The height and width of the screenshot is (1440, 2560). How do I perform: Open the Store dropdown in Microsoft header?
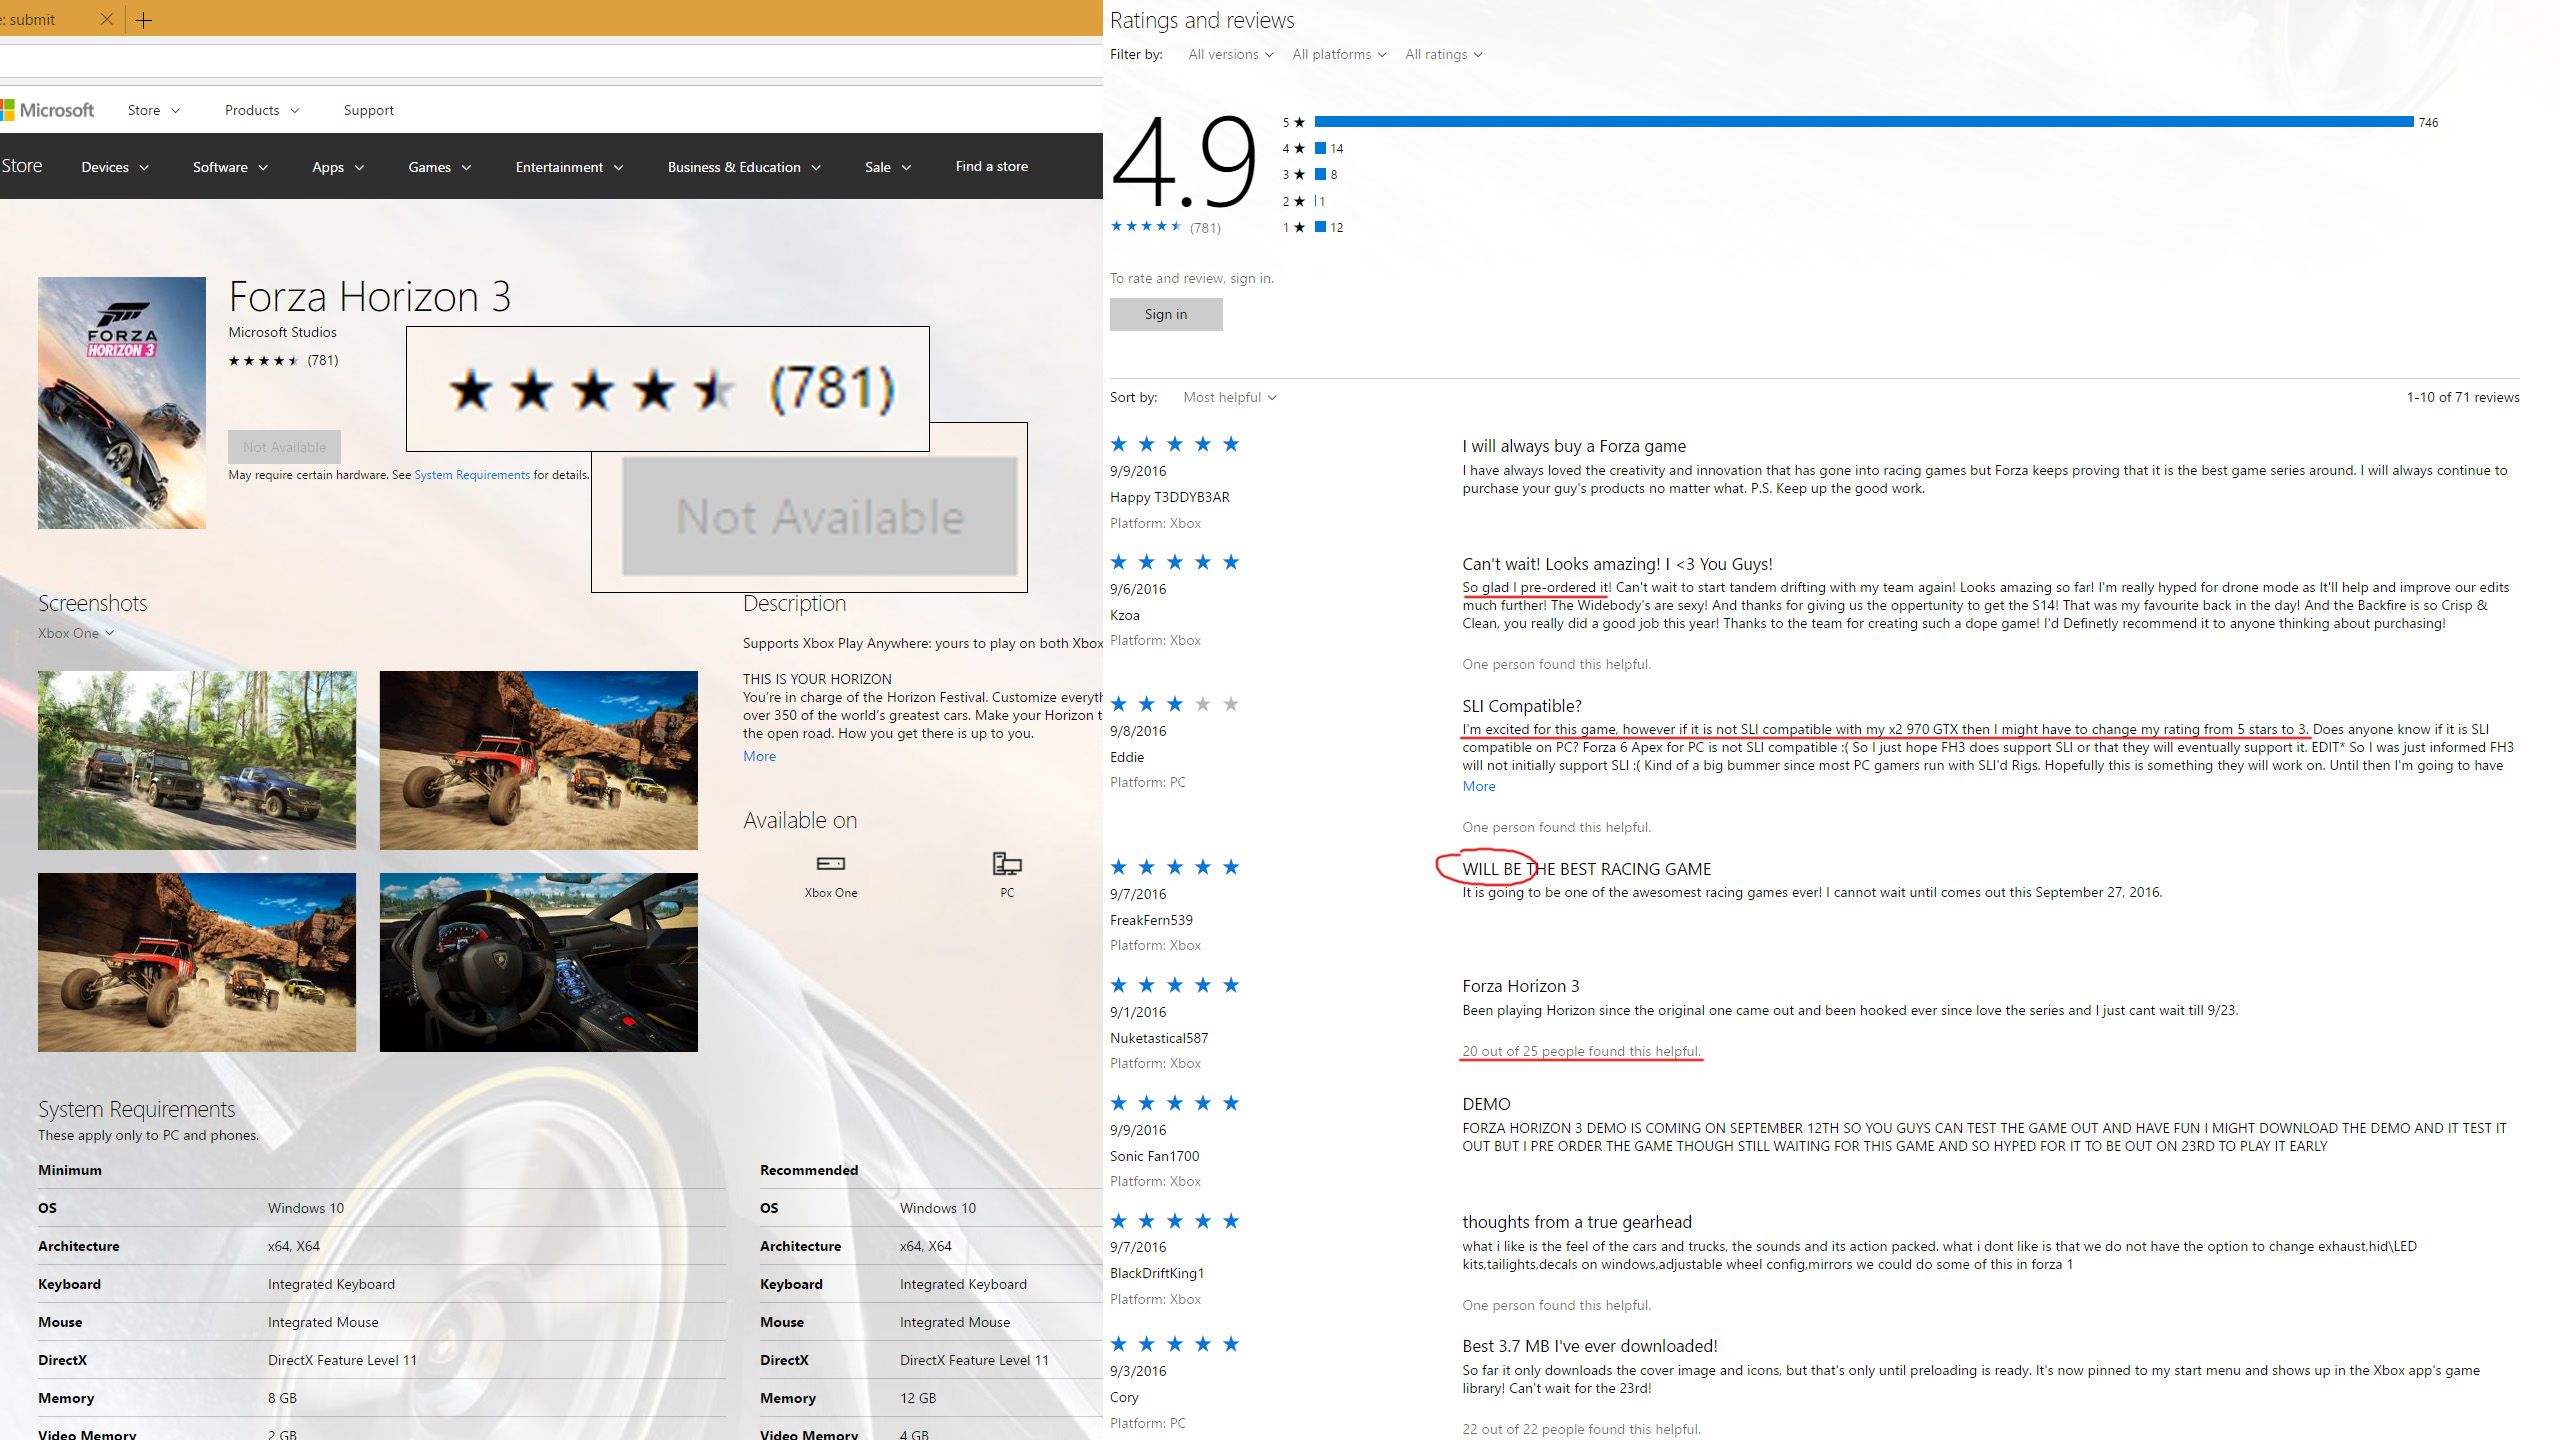[x=154, y=110]
